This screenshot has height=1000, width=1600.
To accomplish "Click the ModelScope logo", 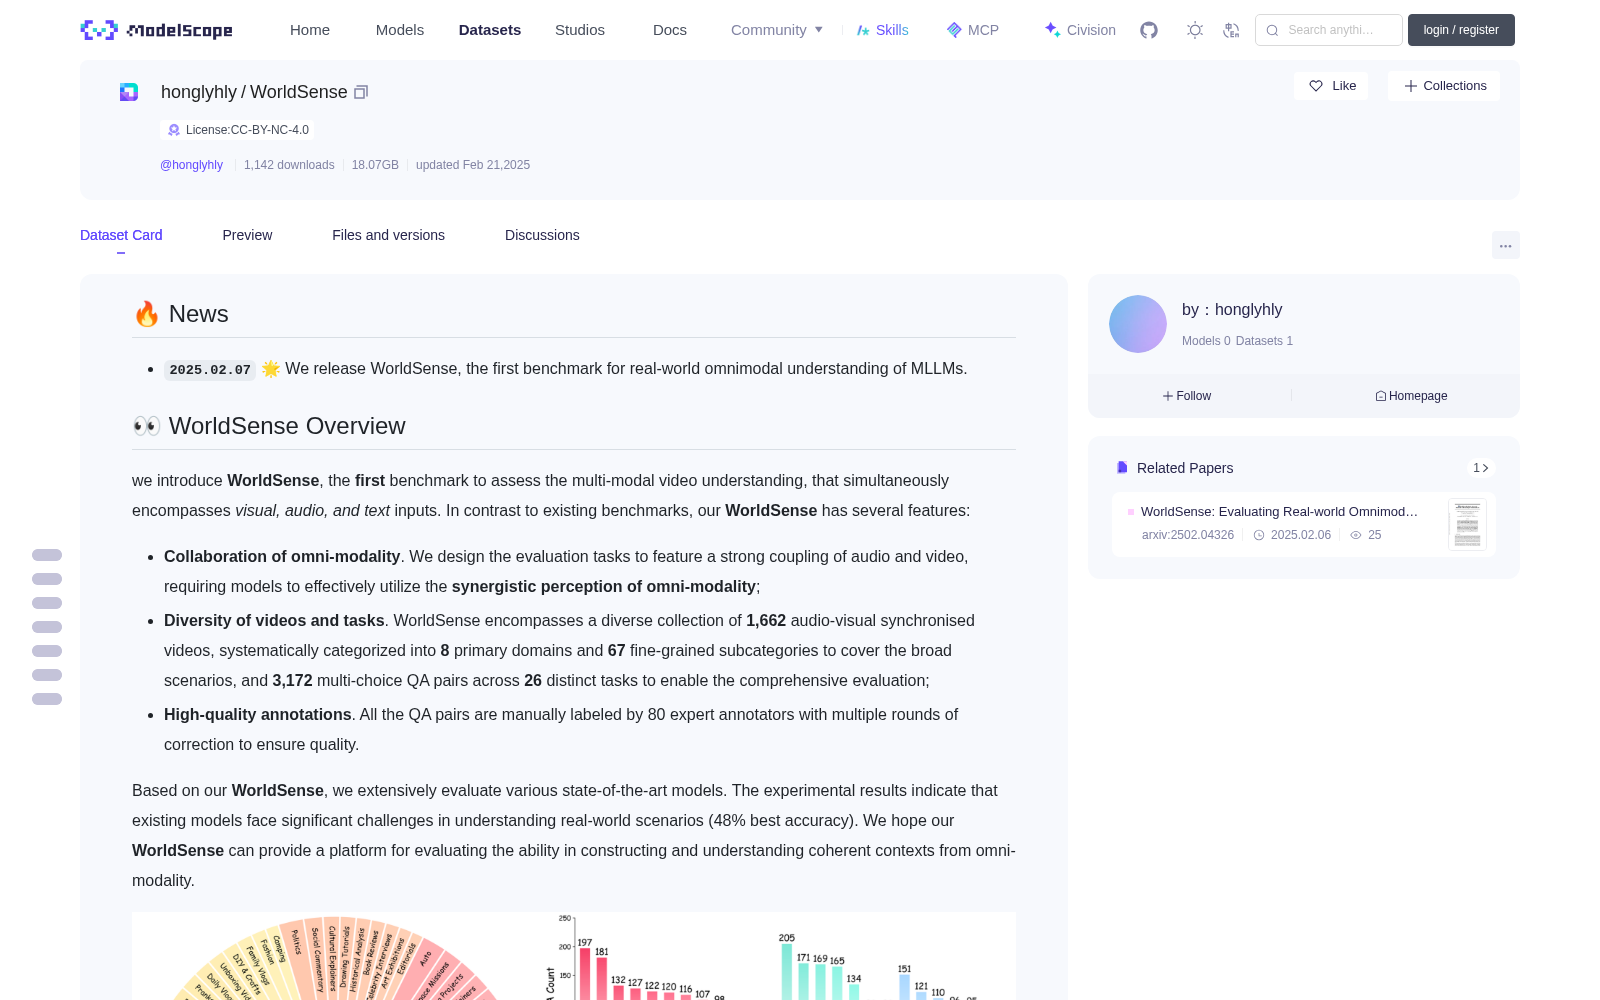I will (x=156, y=30).
